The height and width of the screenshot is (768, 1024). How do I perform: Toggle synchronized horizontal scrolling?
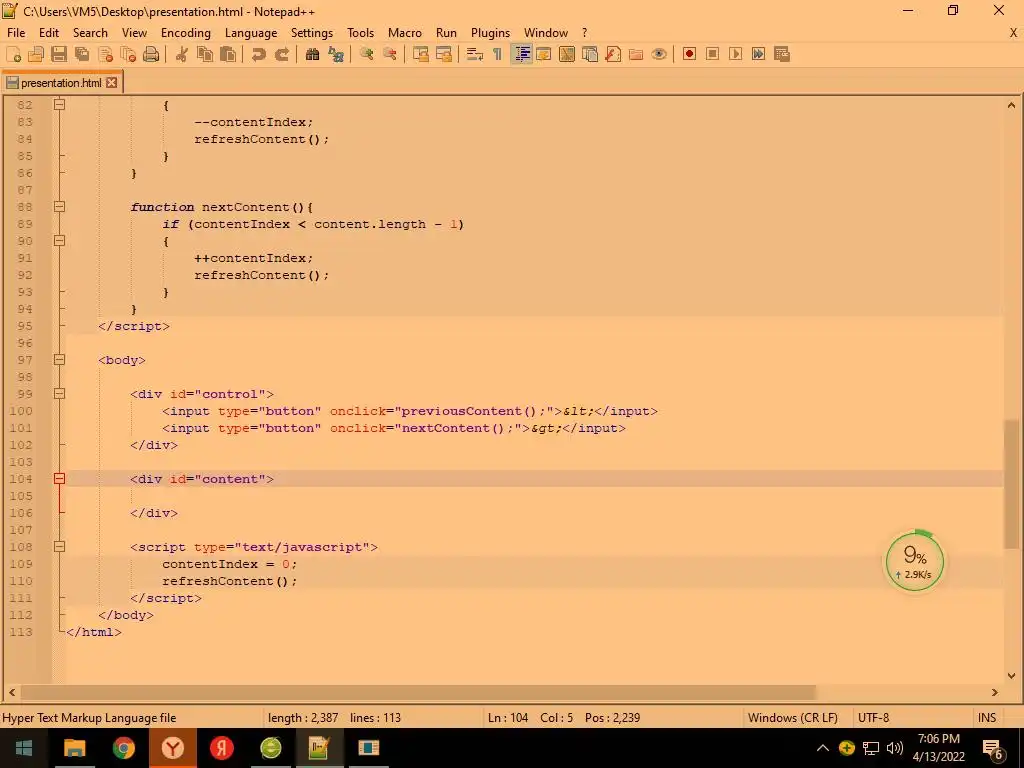tap(443, 54)
